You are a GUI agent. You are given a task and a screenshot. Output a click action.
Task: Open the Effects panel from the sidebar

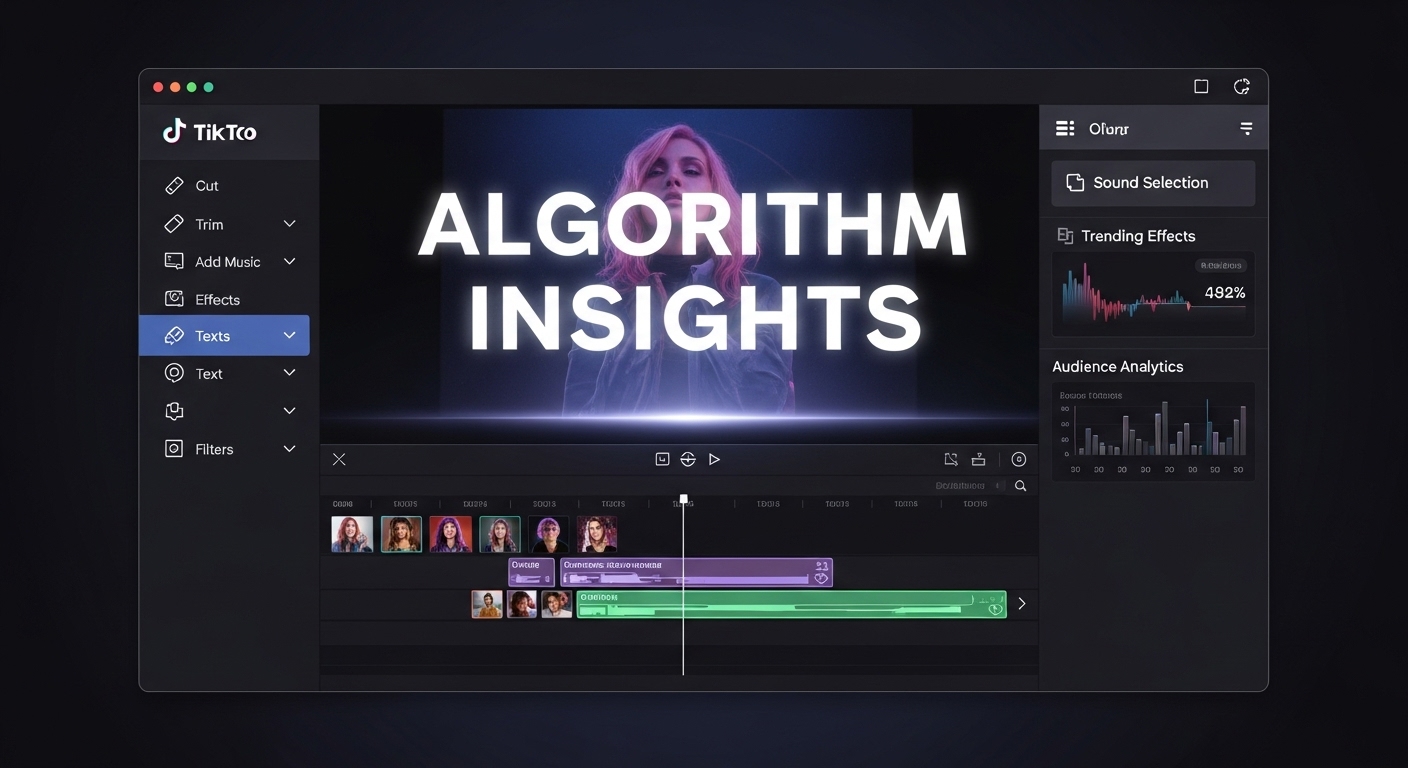(x=216, y=300)
